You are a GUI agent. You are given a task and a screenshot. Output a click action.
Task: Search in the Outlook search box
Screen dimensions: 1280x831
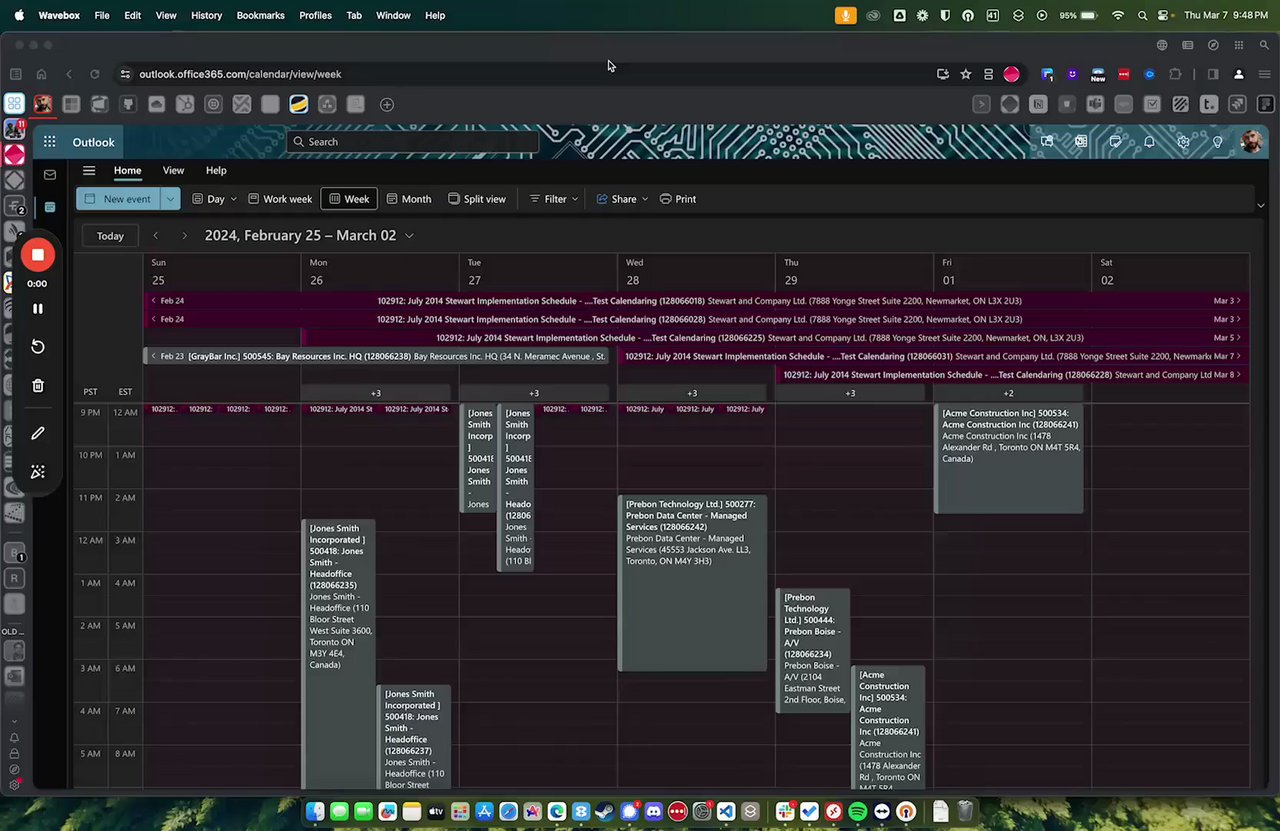pos(413,142)
